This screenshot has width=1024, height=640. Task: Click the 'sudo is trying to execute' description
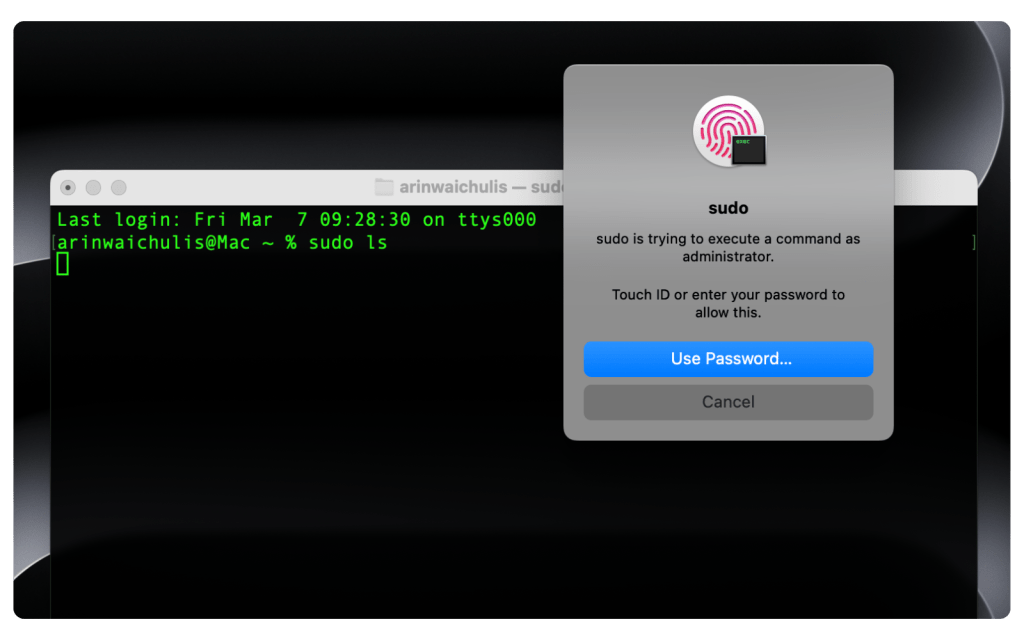(x=728, y=246)
